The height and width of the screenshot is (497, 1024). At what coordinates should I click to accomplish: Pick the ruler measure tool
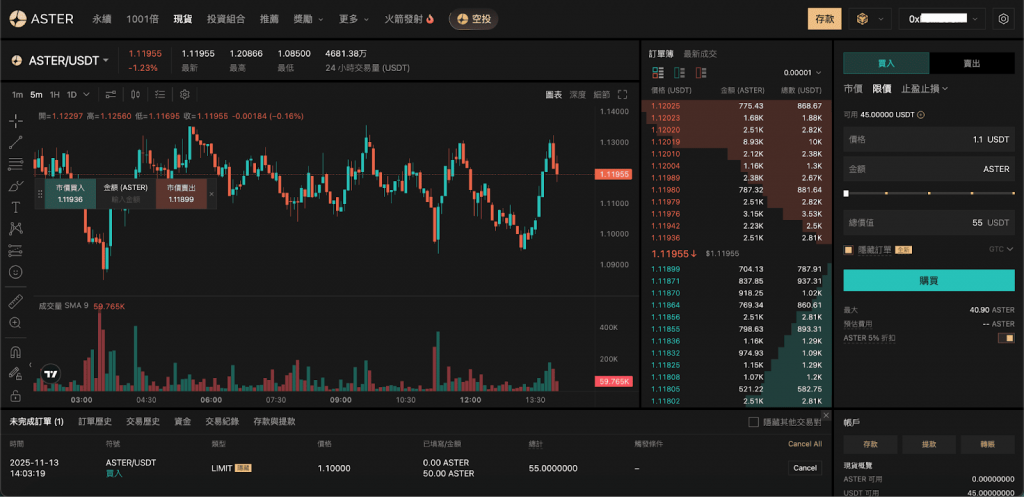16,301
